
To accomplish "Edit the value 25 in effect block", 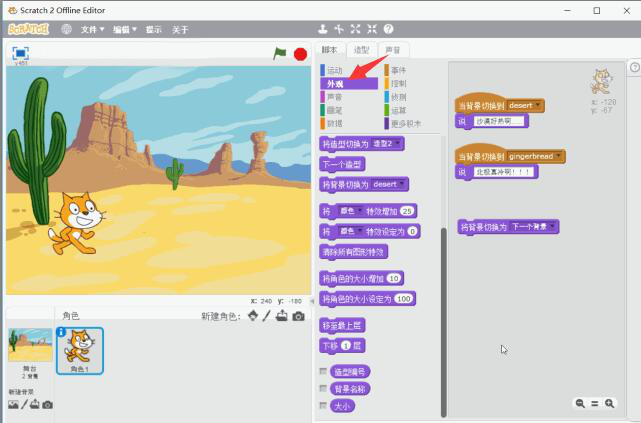I will tap(407, 211).
